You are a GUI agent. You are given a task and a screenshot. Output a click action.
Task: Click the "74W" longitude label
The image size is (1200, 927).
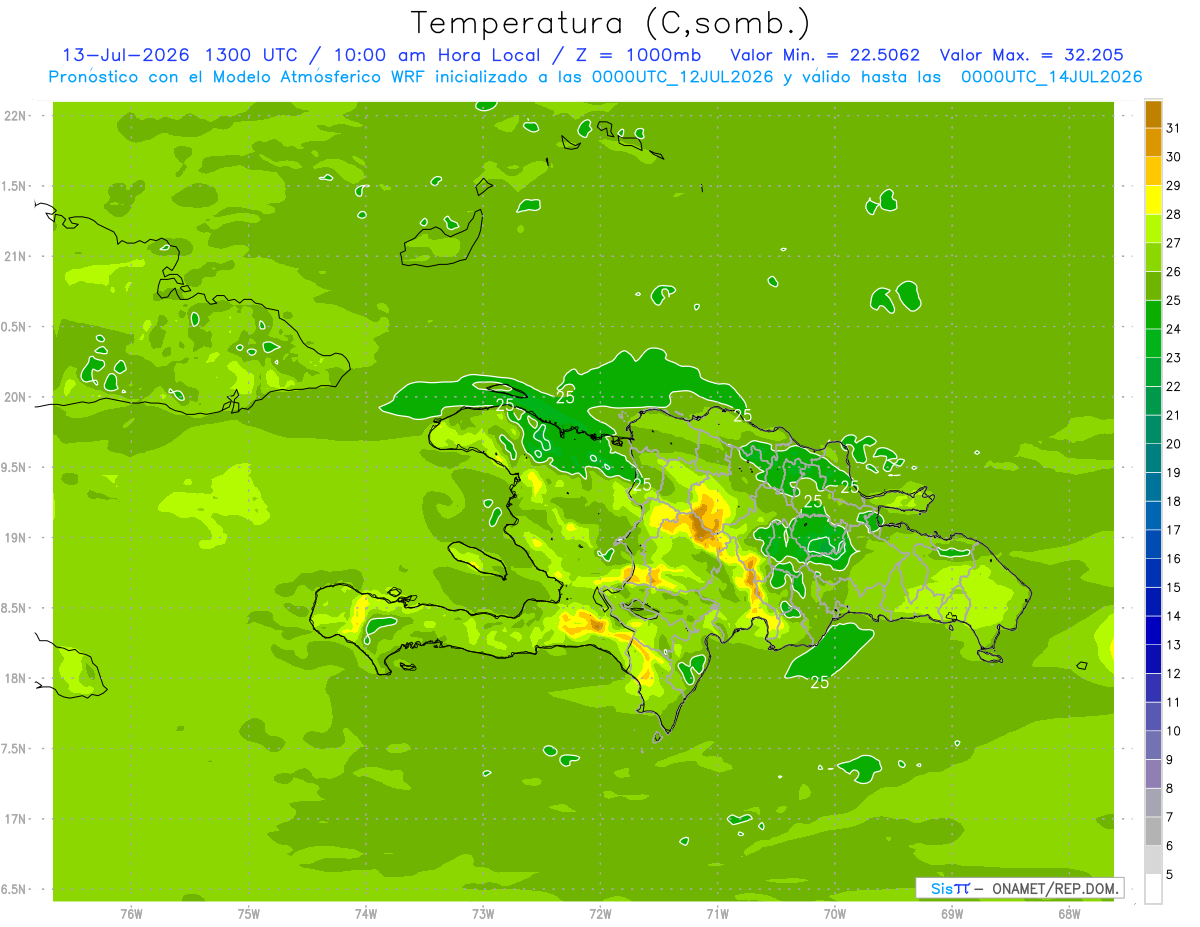tap(366, 914)
